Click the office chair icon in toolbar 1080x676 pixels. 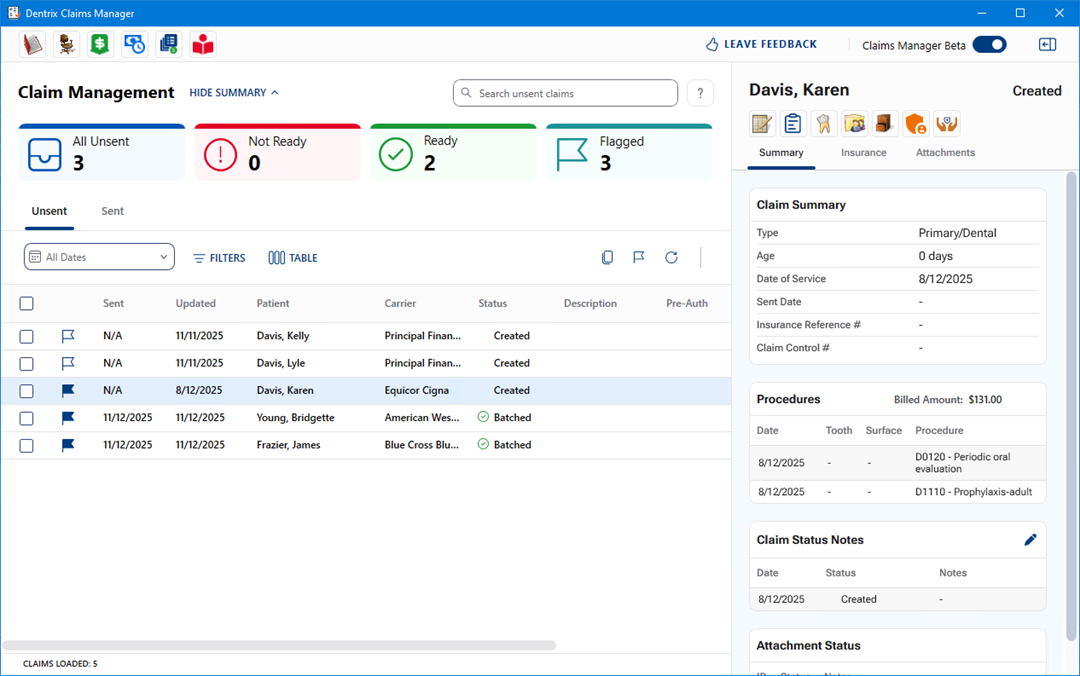pos(66,44)
